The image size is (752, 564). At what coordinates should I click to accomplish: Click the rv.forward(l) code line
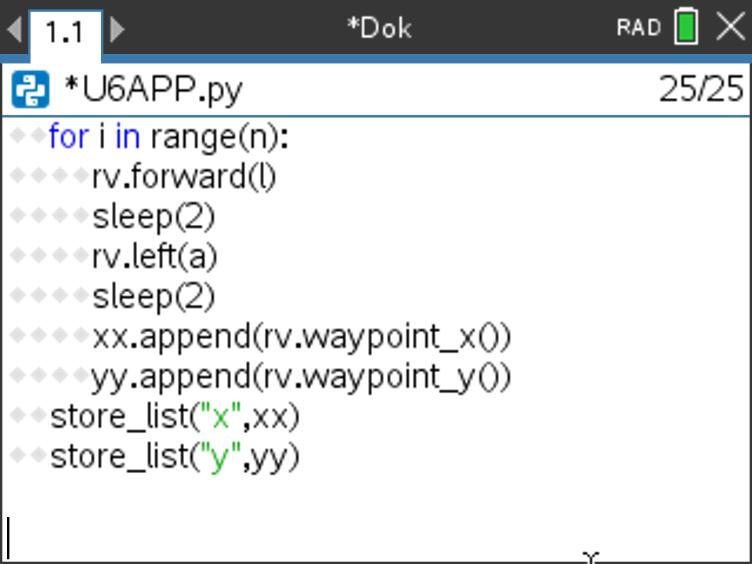click(184, 177)
